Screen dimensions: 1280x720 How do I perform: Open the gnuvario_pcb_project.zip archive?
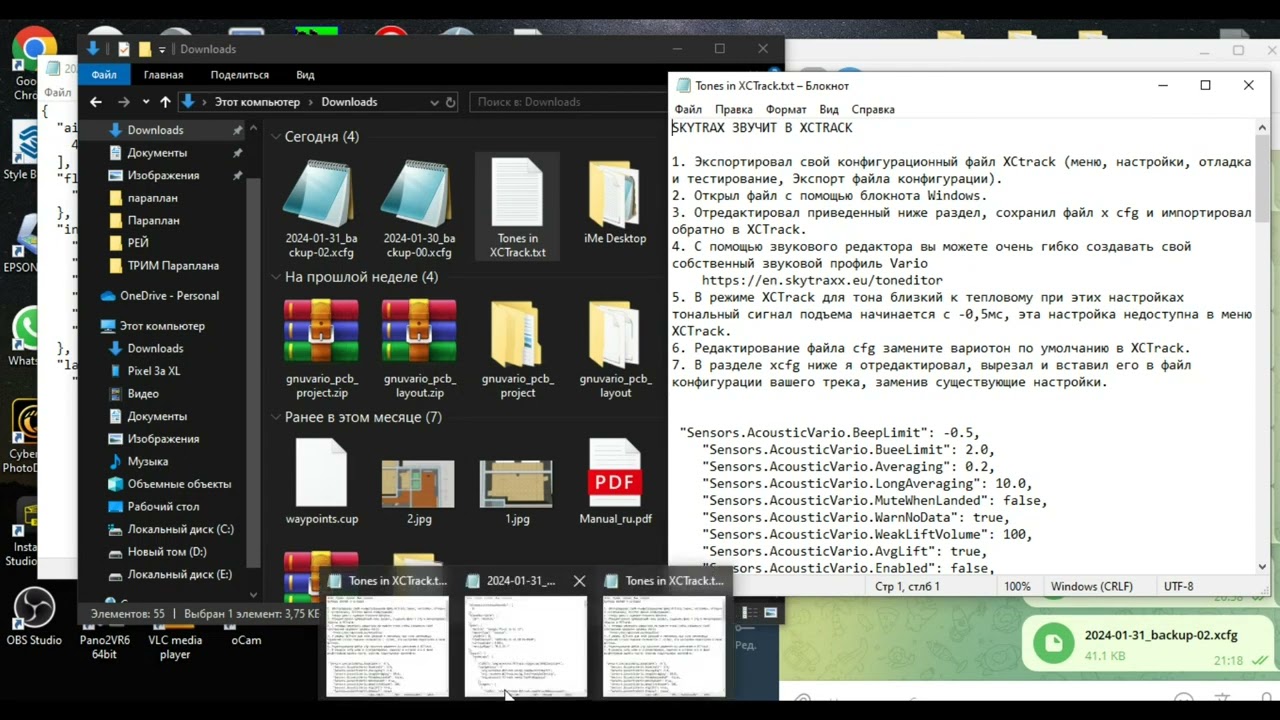click(x=321, y=348)
